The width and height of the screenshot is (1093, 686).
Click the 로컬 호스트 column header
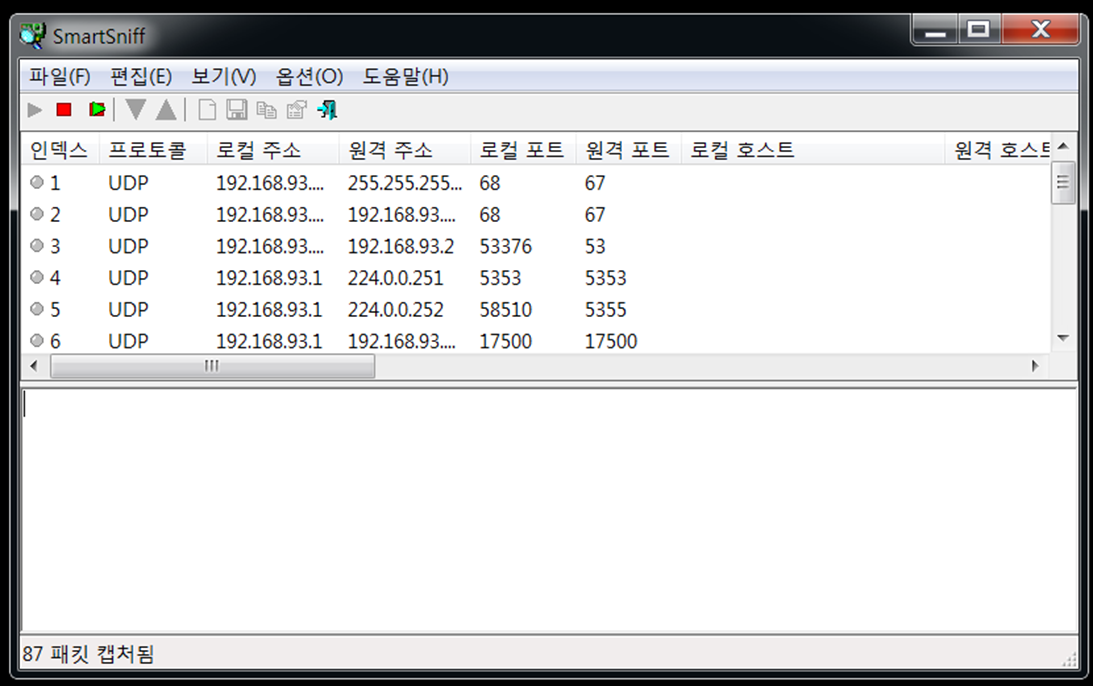coord(813,150)
